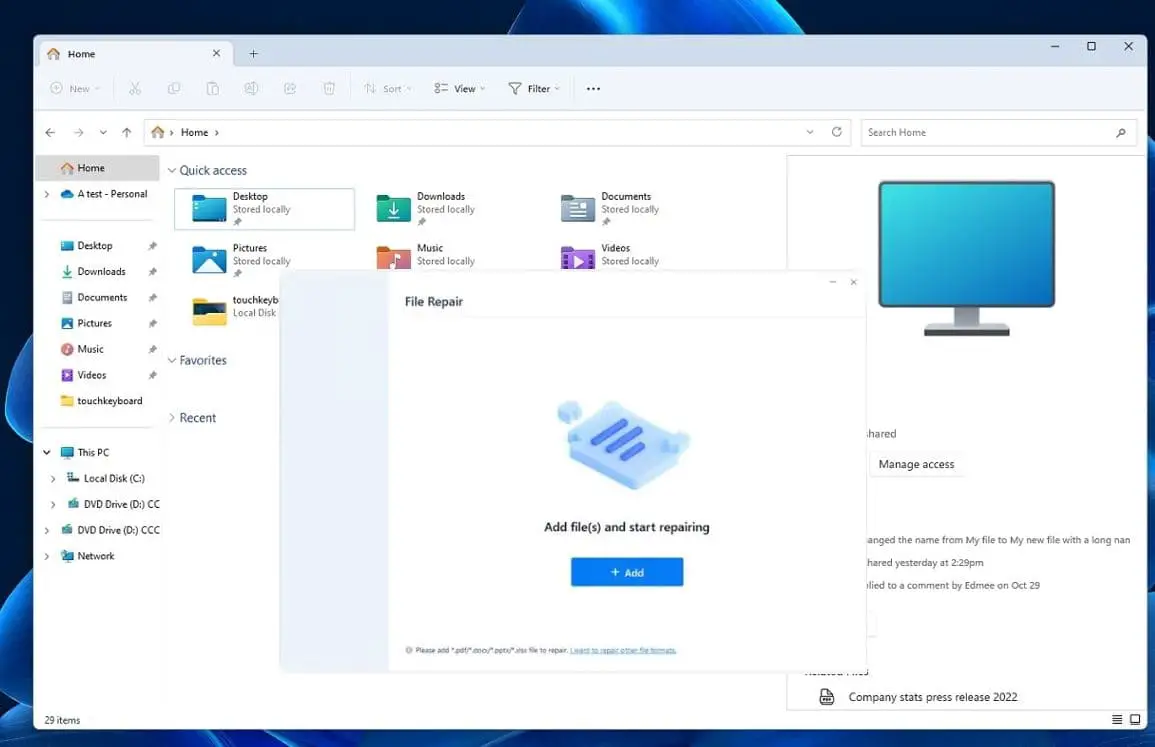Collapse the Favorites section
This screenshot has width=1155, height=747.
pos(172,360)
